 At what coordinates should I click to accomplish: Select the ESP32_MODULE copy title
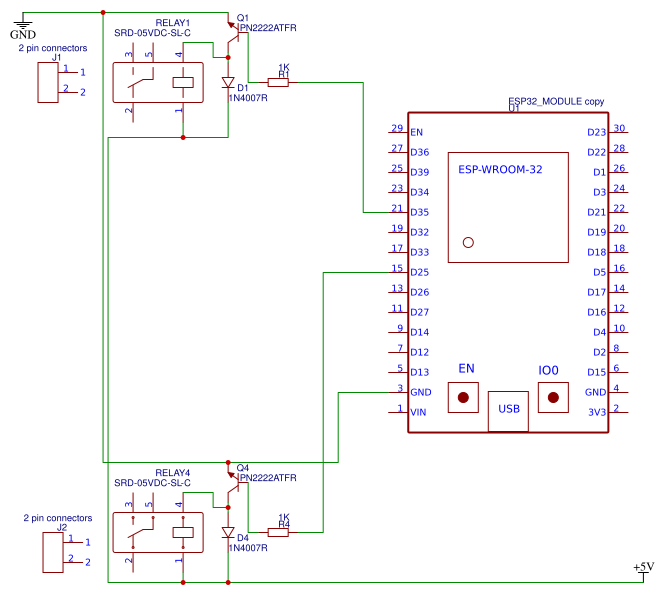pos(556,102)
